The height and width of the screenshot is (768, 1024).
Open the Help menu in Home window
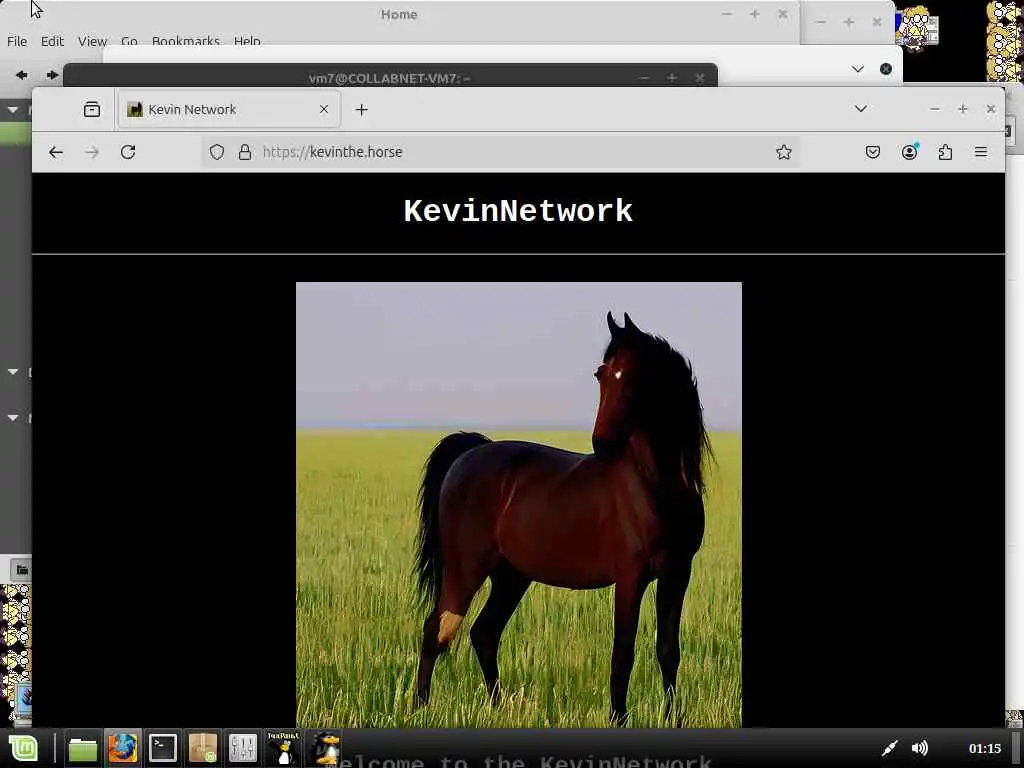247,41
